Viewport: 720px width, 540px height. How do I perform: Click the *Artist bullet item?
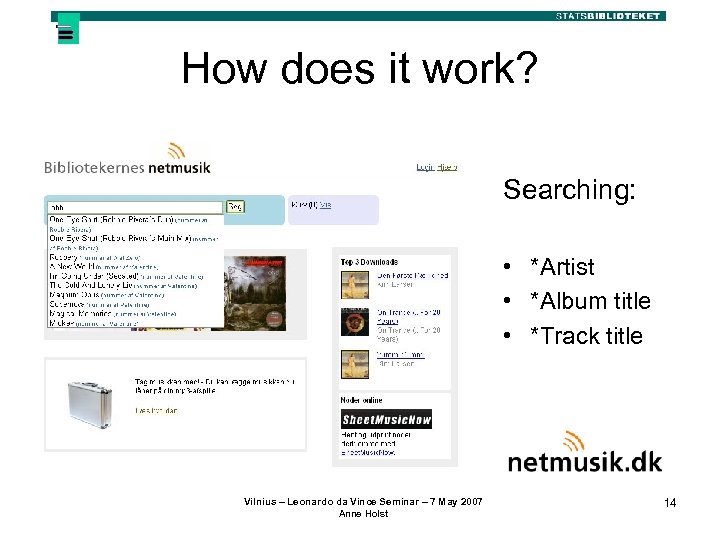coord(562,267)
